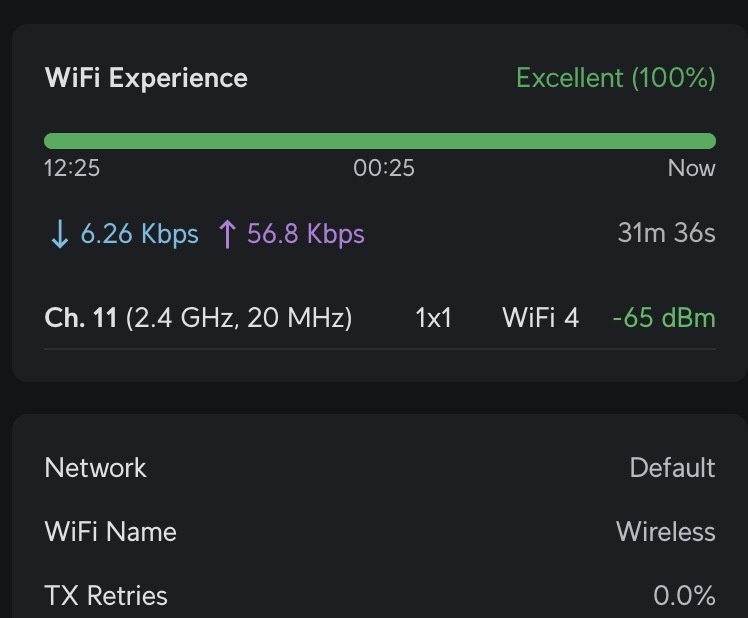Click the 6.26 Kbps download rate
This screenshot has height=618, width=748.
point(139,234)
